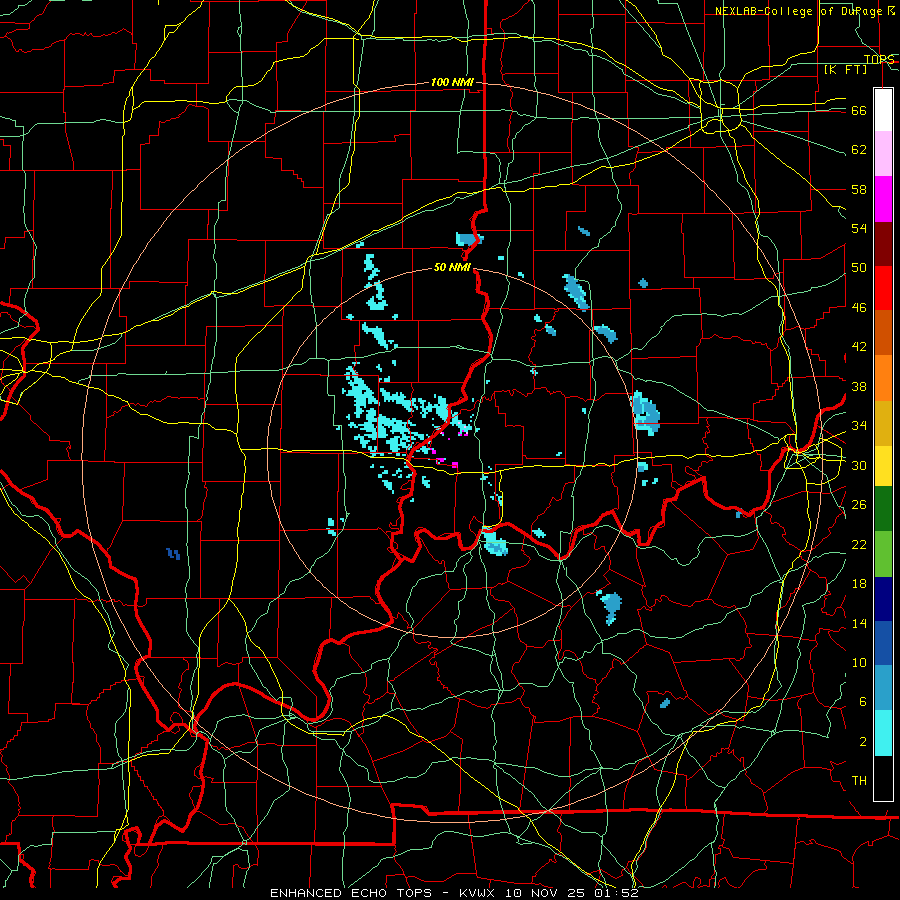Select the cyan legend swatch
The image size is (900, 900).
[x=883, y=733]
